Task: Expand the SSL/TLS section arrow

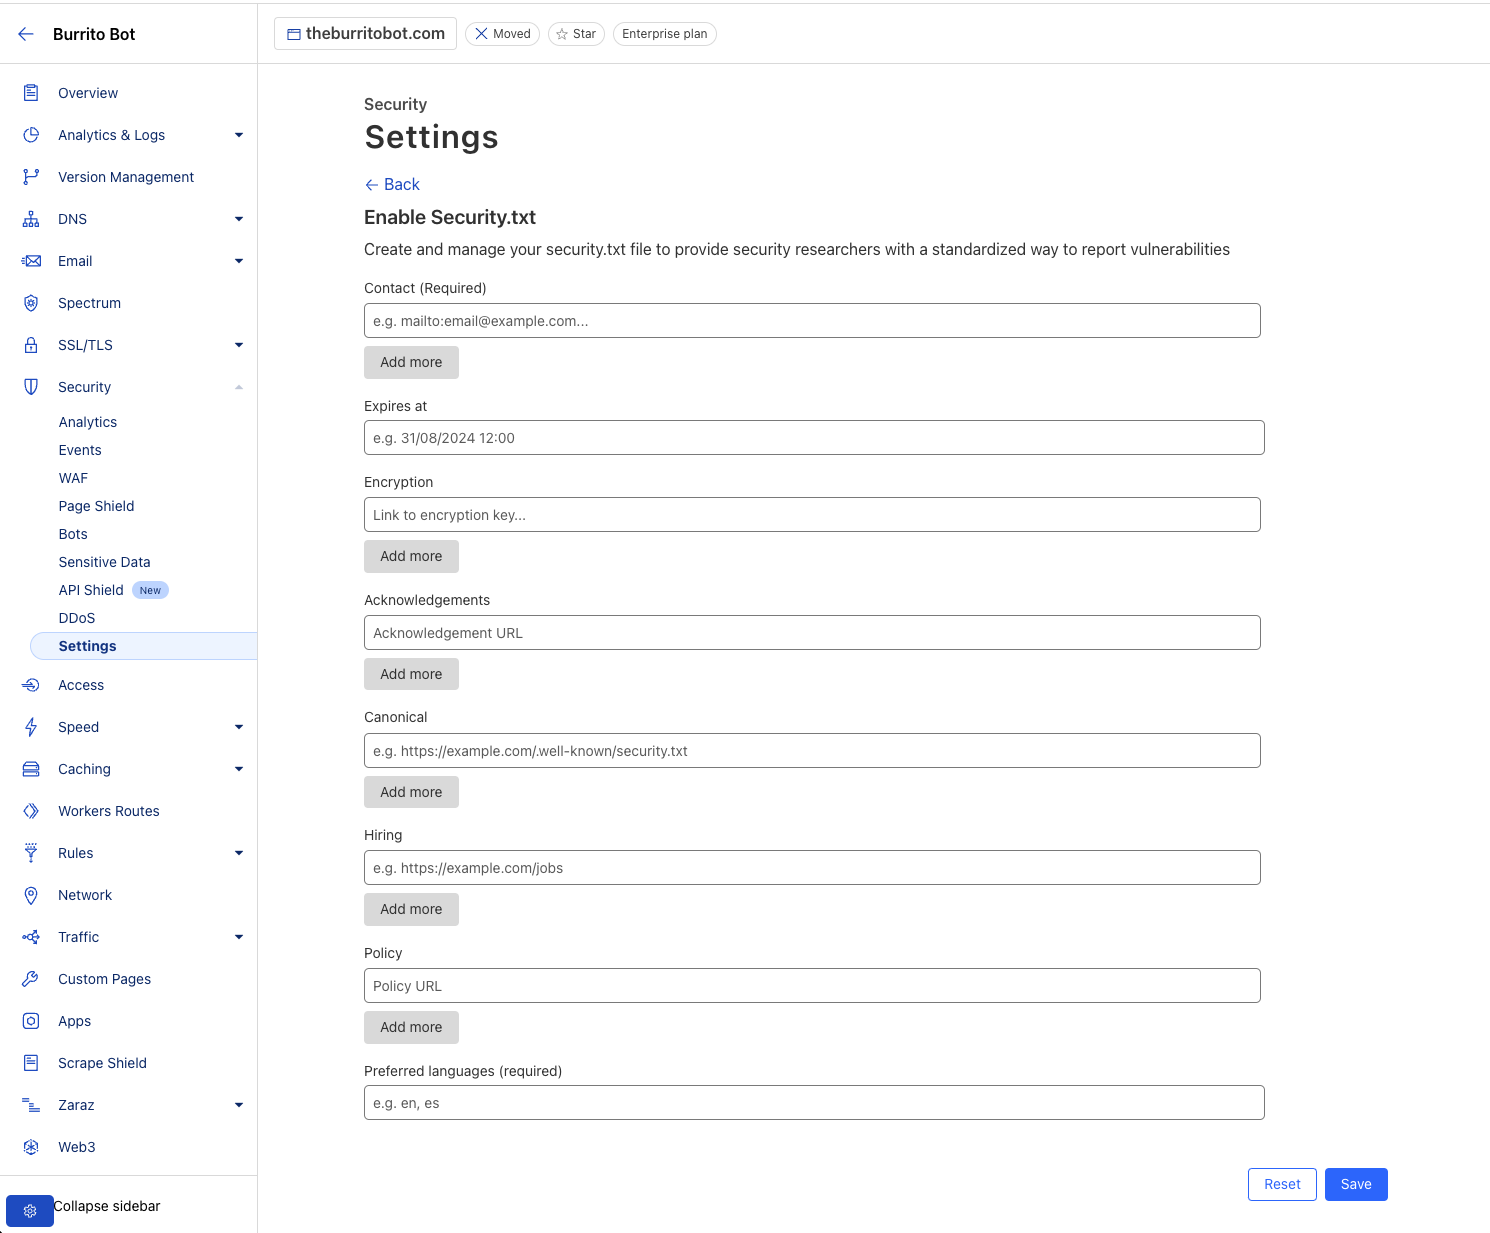Action: [239, 345]
